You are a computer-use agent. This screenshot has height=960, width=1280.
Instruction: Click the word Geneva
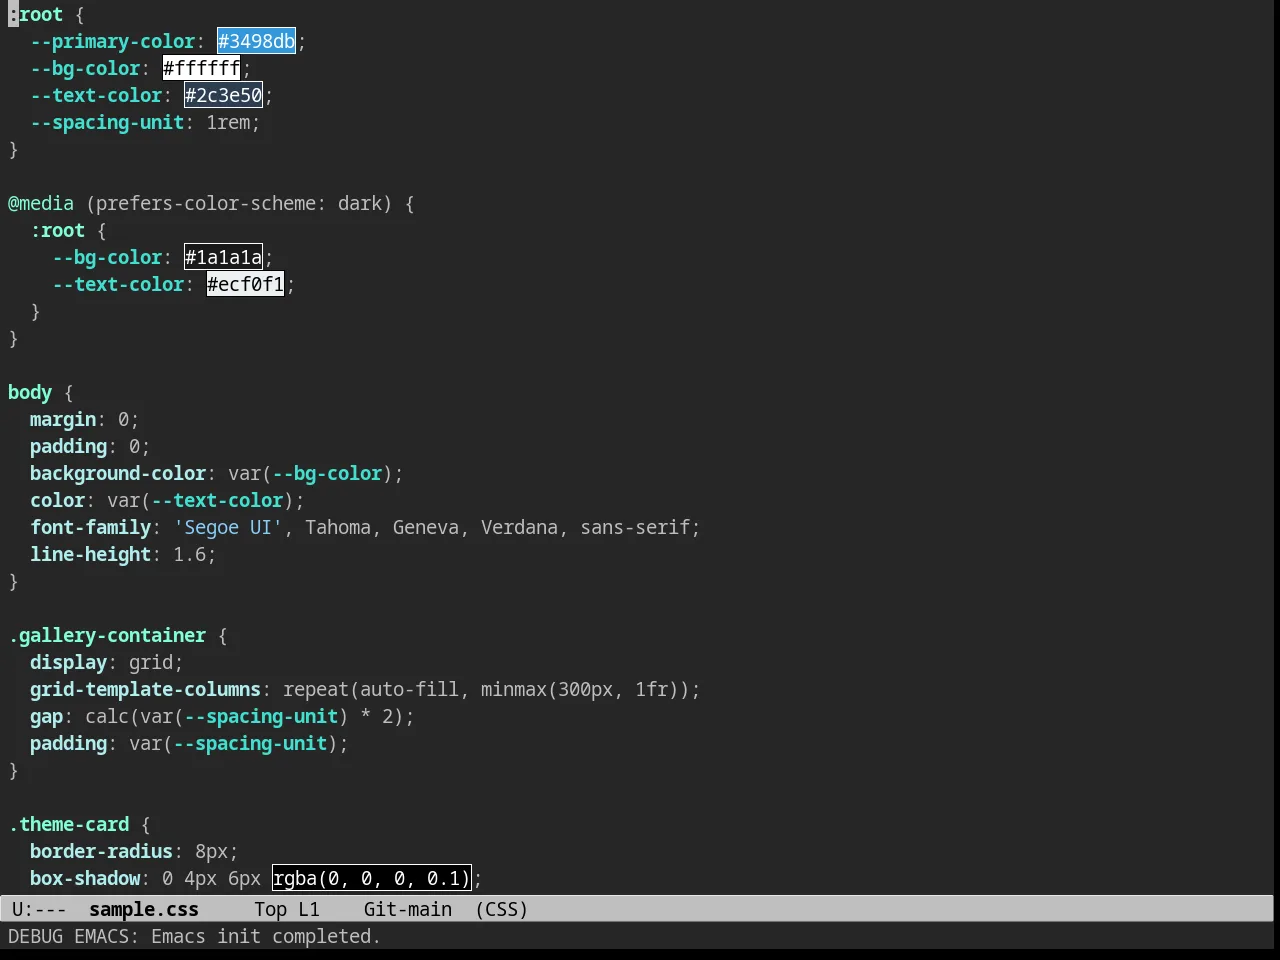click(x=426, y=527)
